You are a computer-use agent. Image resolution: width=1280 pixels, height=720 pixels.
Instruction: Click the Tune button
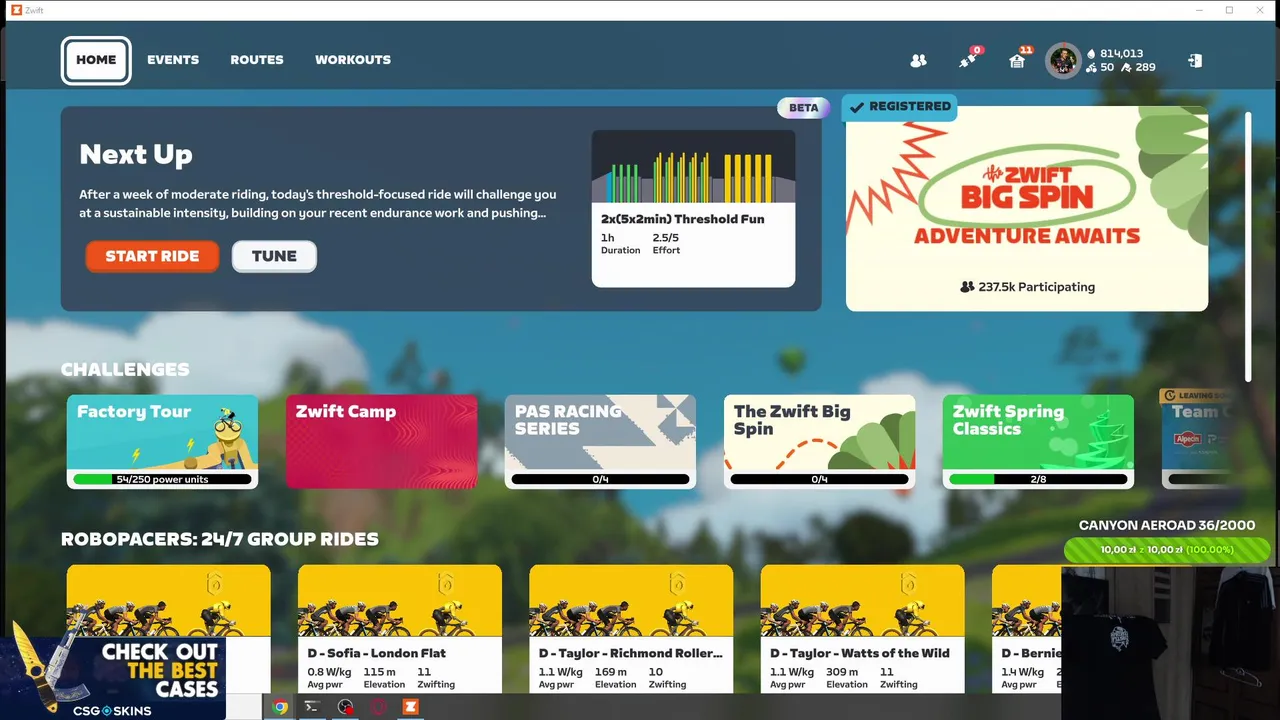pyautogui.click(x=274, y=256)
